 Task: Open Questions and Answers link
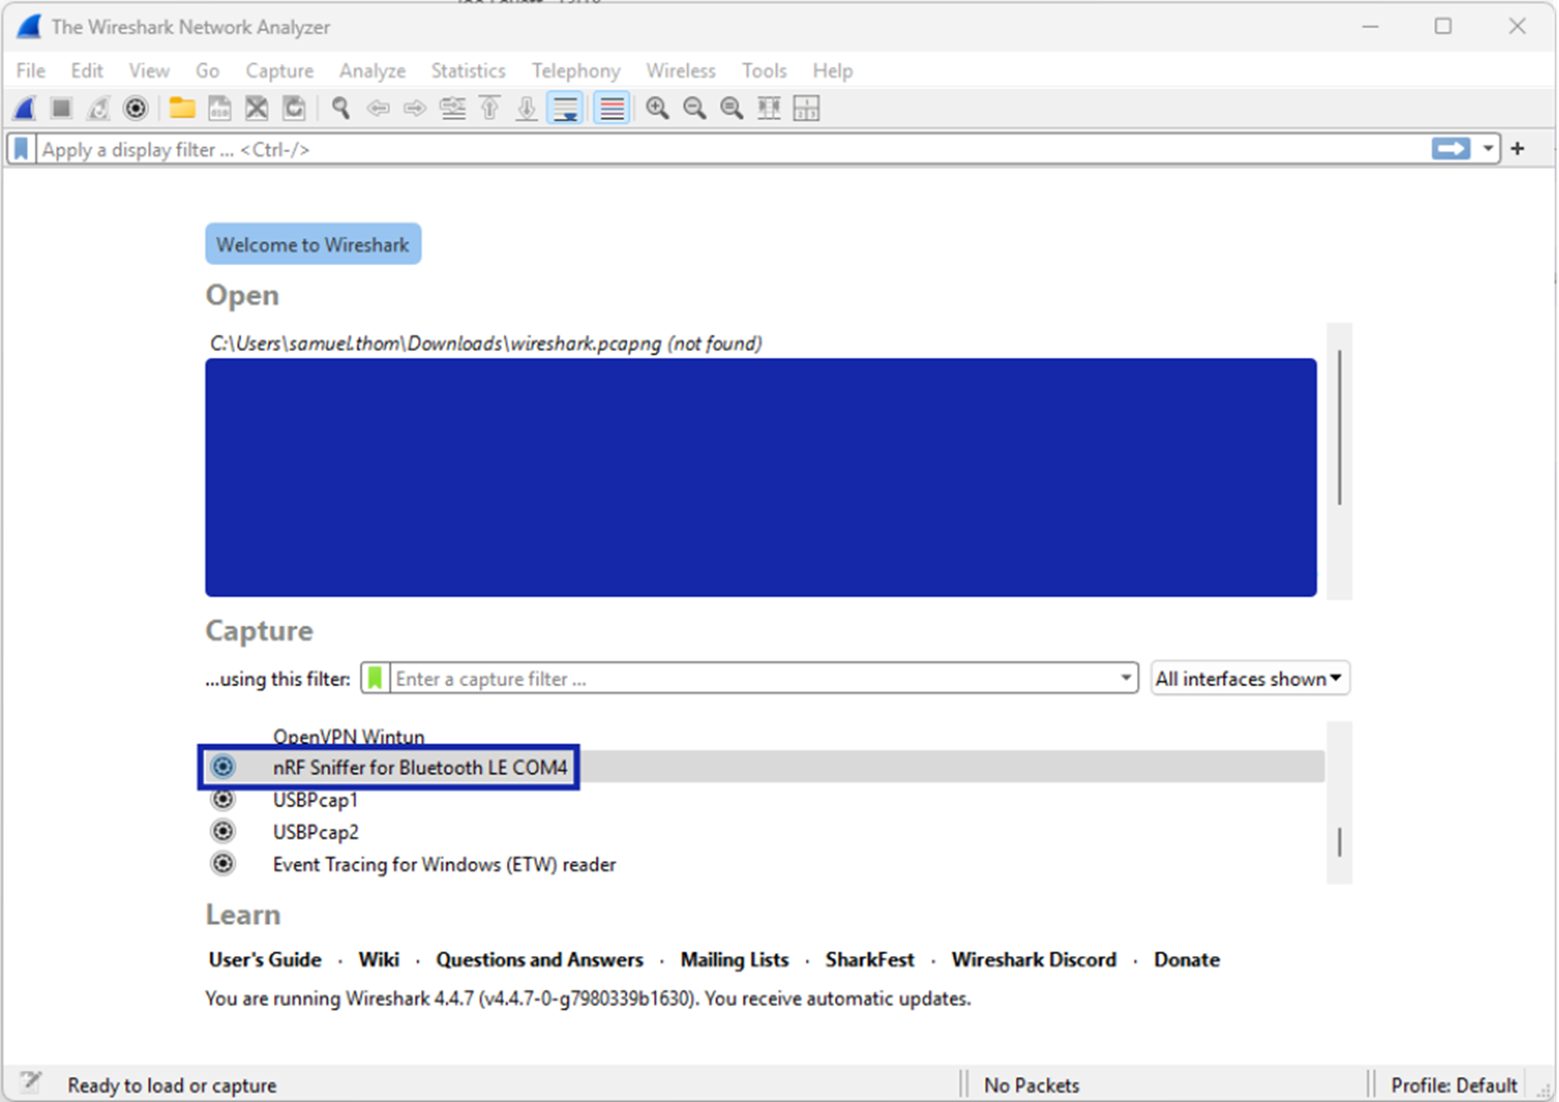[539, 959]
